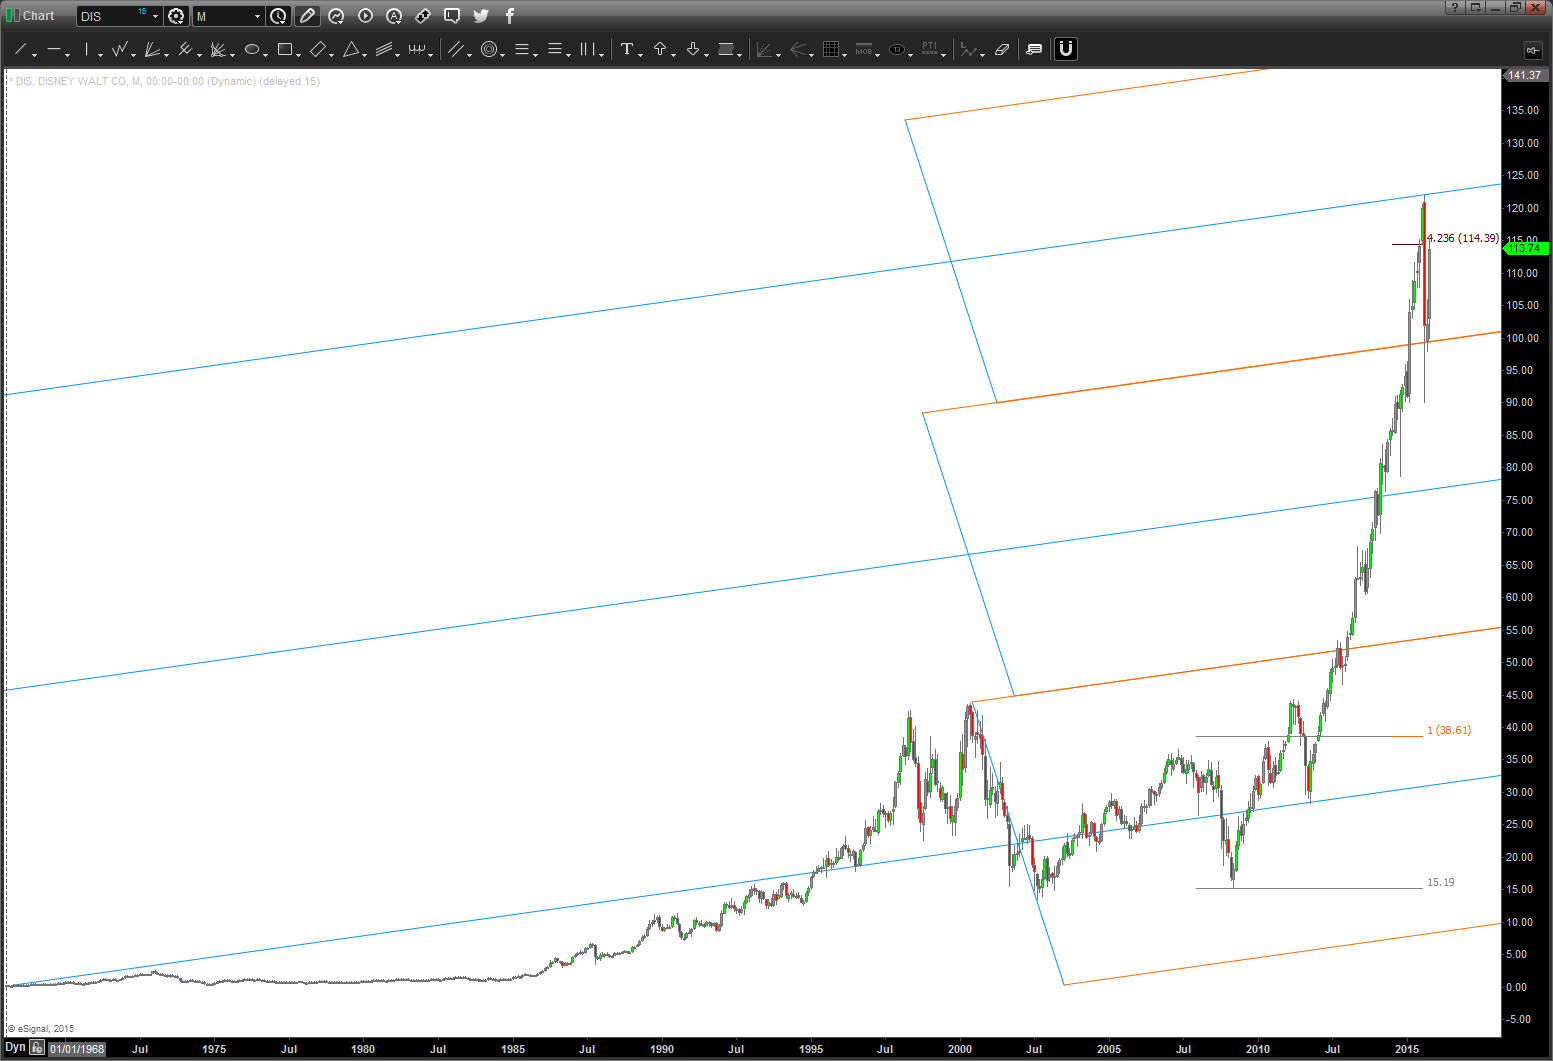Select the concentric Fibonacci circles tool

tap(489, 49)
